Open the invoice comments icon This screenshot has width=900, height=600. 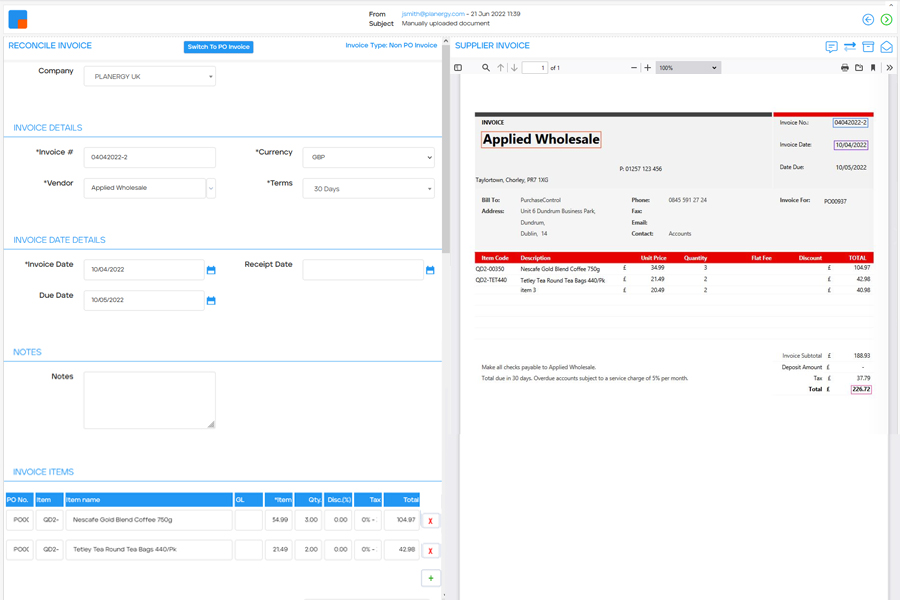pyautogui.click(x=831, y=47)
